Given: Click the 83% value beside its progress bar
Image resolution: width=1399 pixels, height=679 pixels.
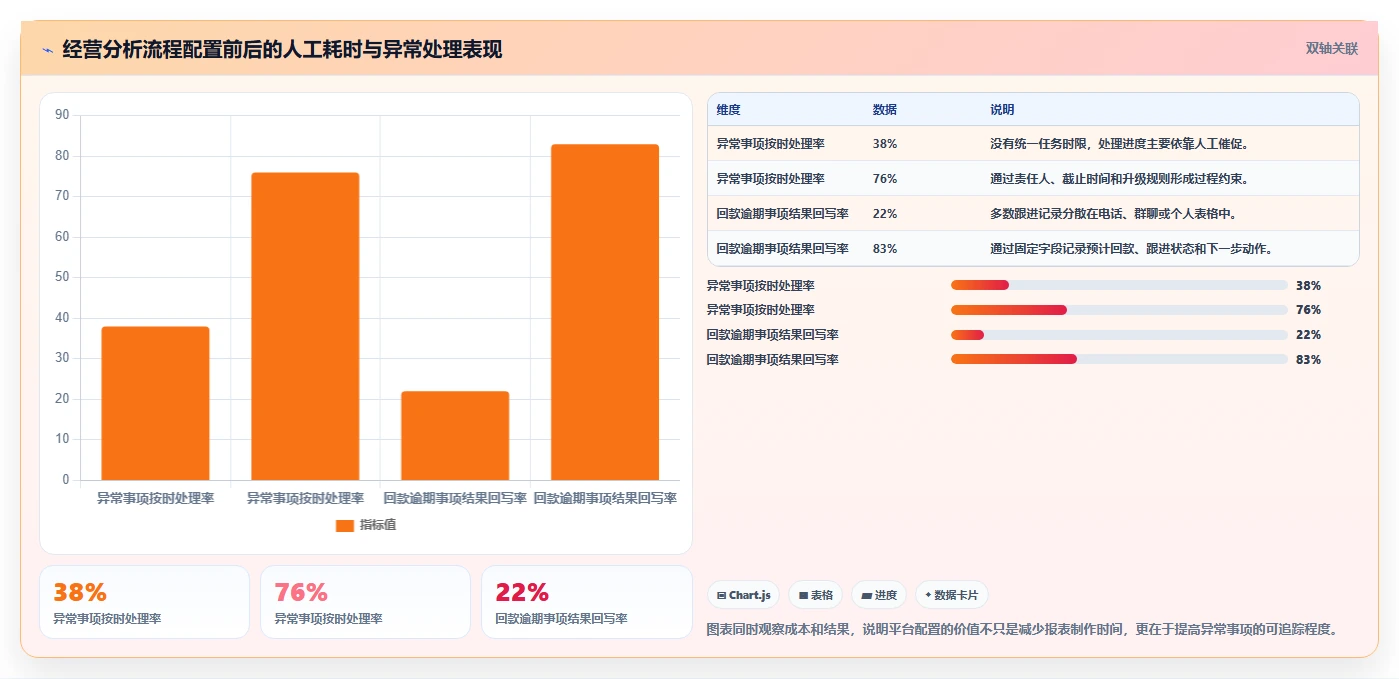Looking at the screenshot, I should pyautogui.click(x=1308, y=360).
